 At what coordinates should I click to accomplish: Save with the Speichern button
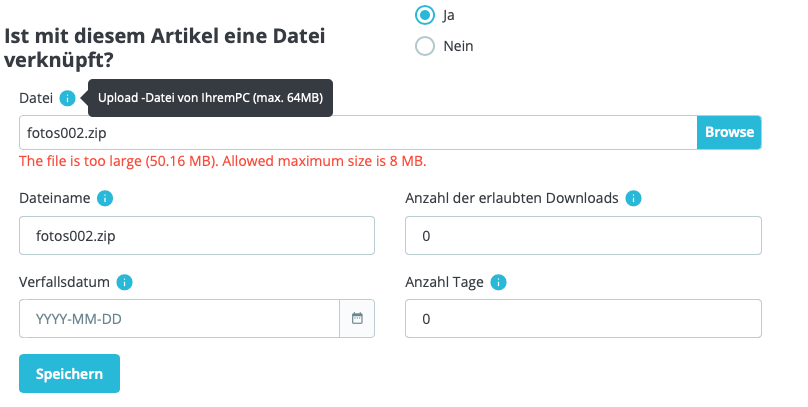click(70, 374)
